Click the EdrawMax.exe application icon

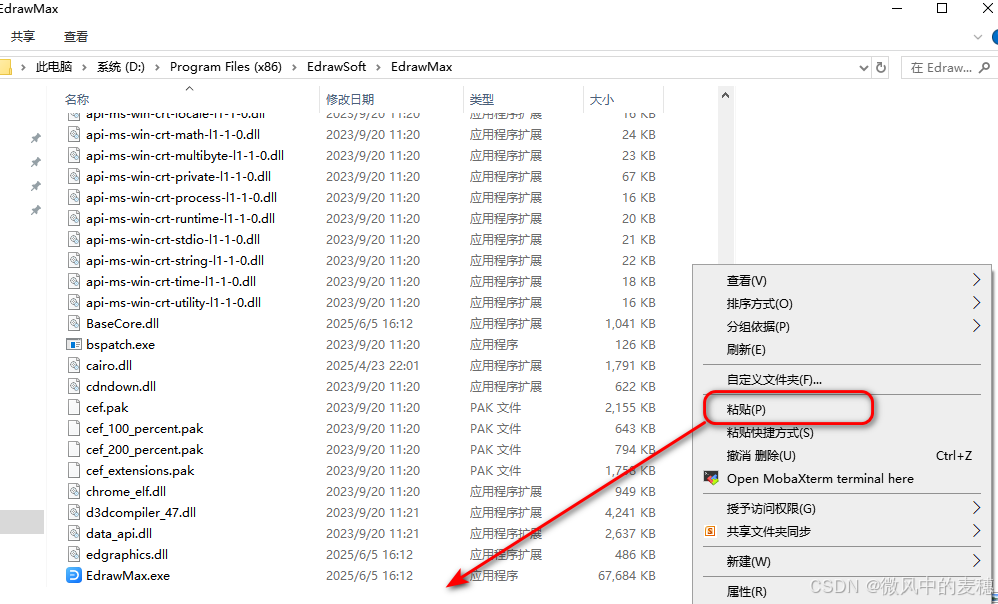(74, 575)
